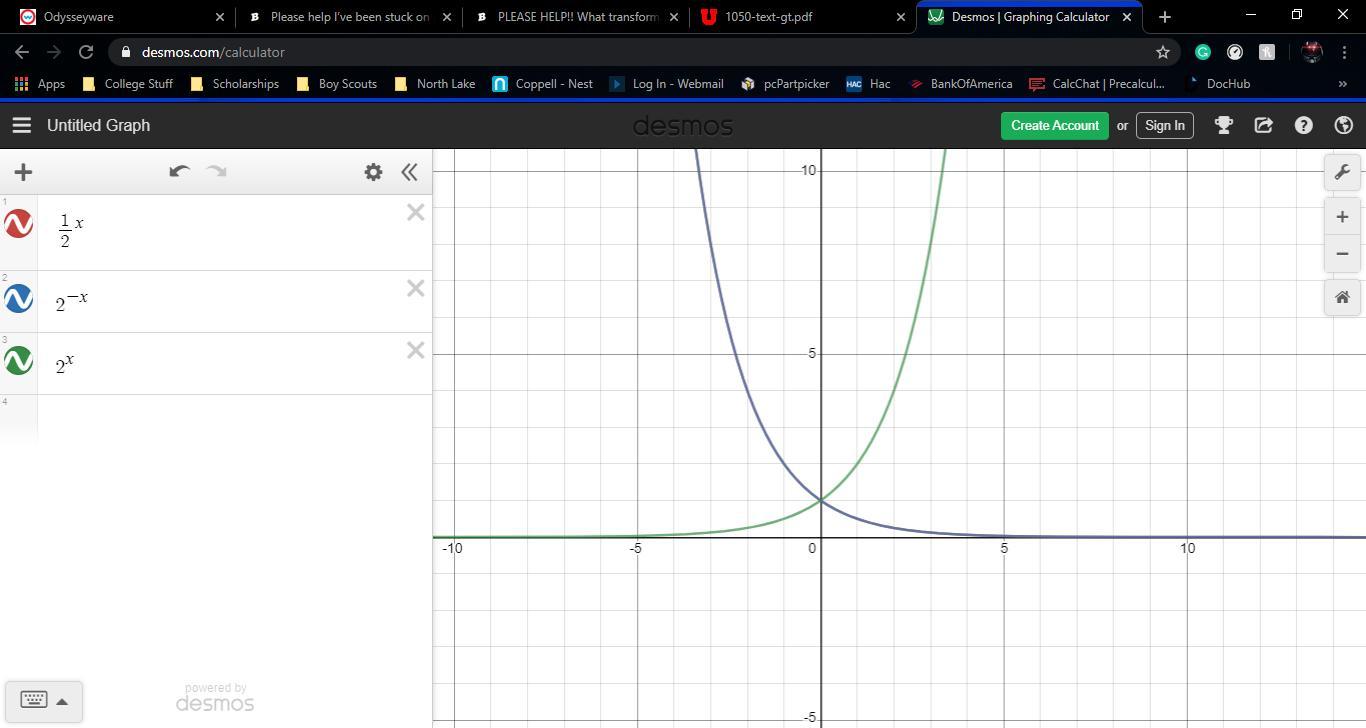1366x728 pixels.
Task: Open the Desmos on-screen keypad
Action: tap(34, 700)
